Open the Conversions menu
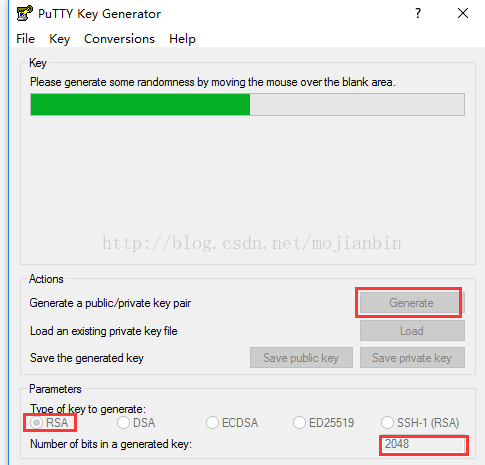Viewport: 485px width, 465px height. click(119, 39)
